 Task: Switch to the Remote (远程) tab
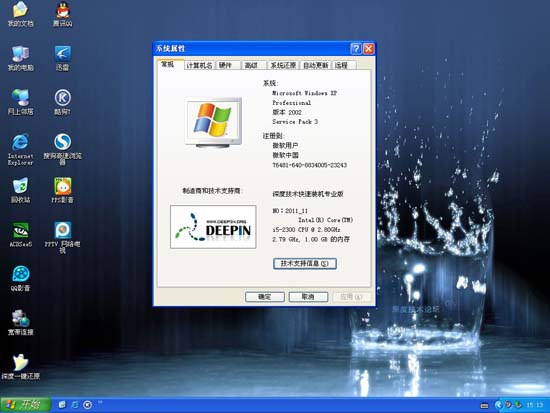(344, 65)
